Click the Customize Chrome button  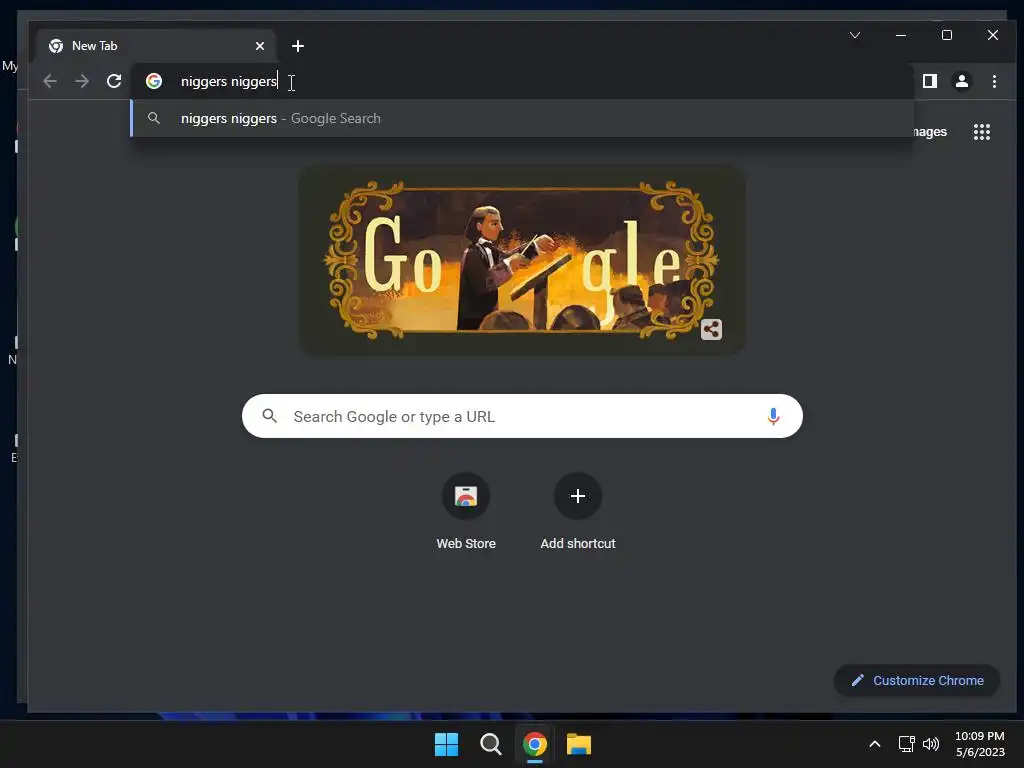pos(917,680)
